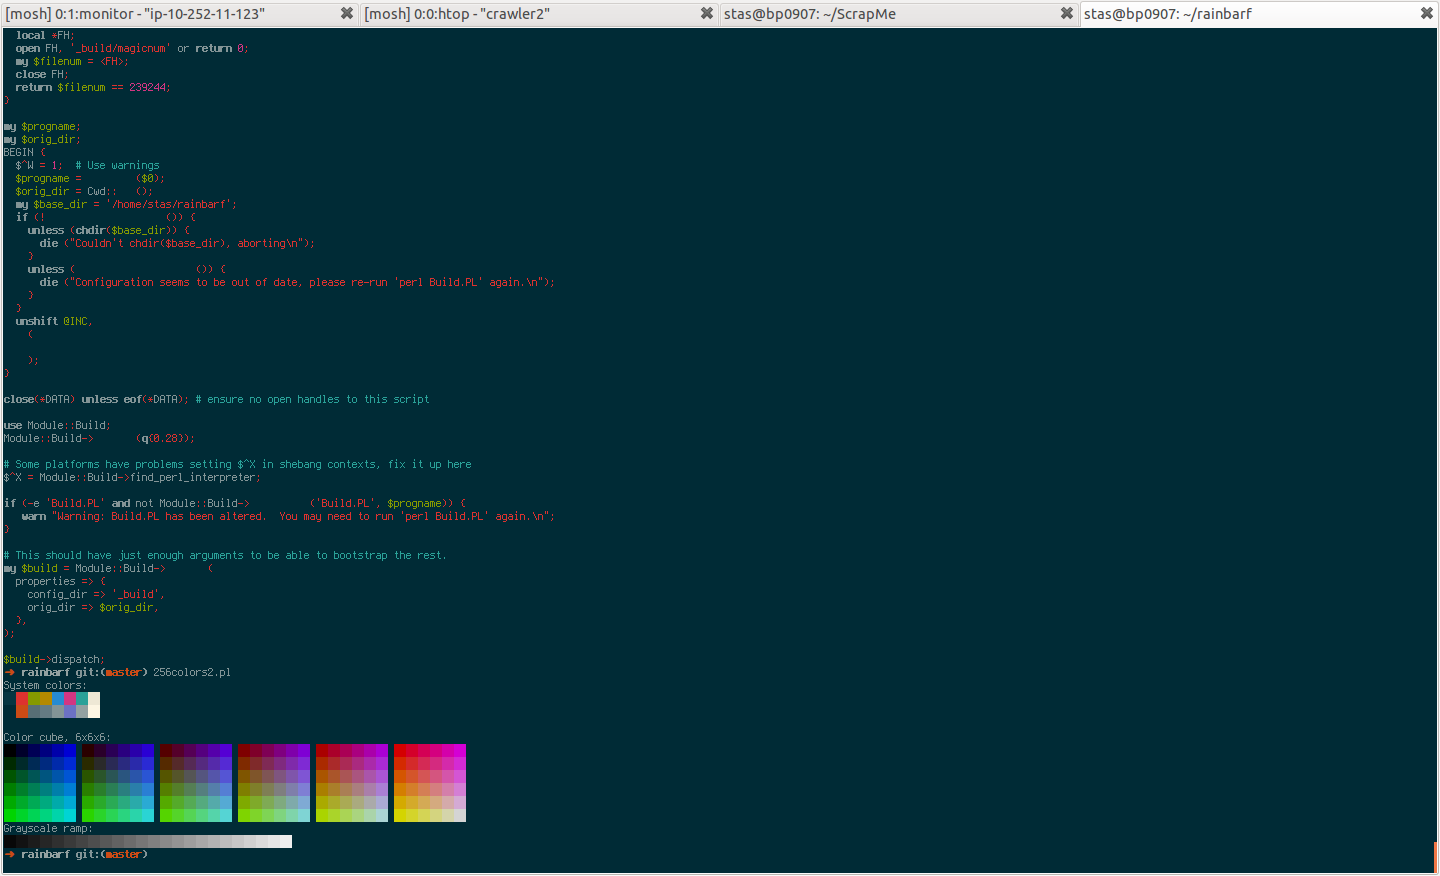Click the "$build->dispatch;" line
The height and width of the screenshot is (876, 1440).
54,660
